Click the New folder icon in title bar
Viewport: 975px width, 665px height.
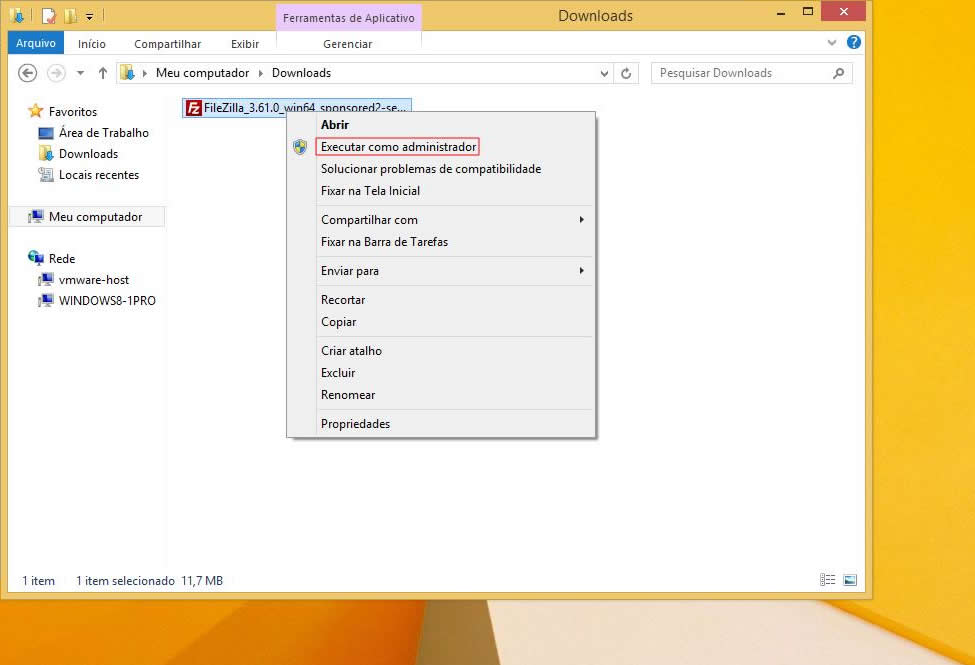point(69,16)
